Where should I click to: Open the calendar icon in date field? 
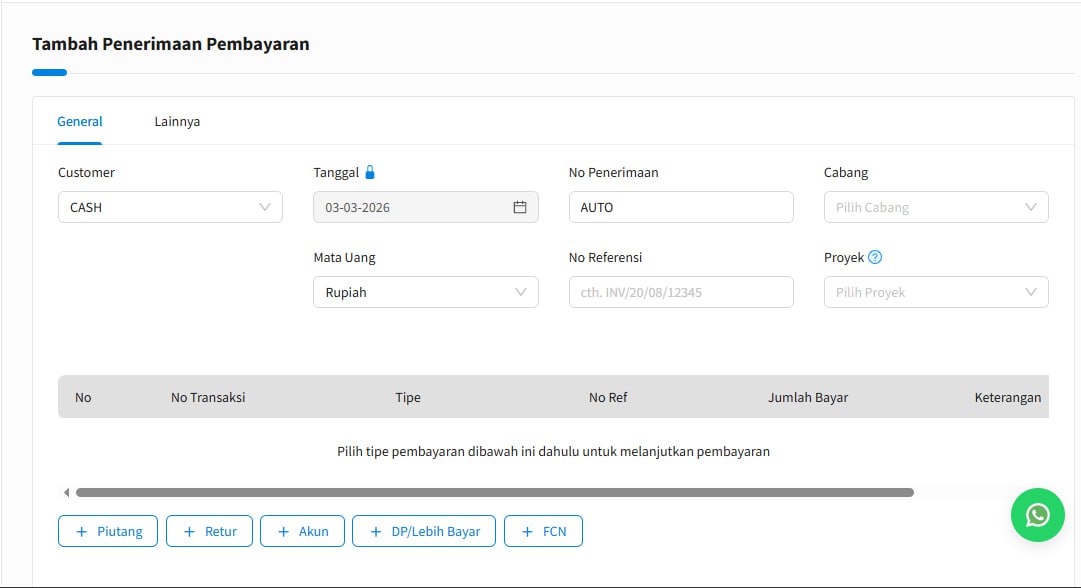click(519, 207)
